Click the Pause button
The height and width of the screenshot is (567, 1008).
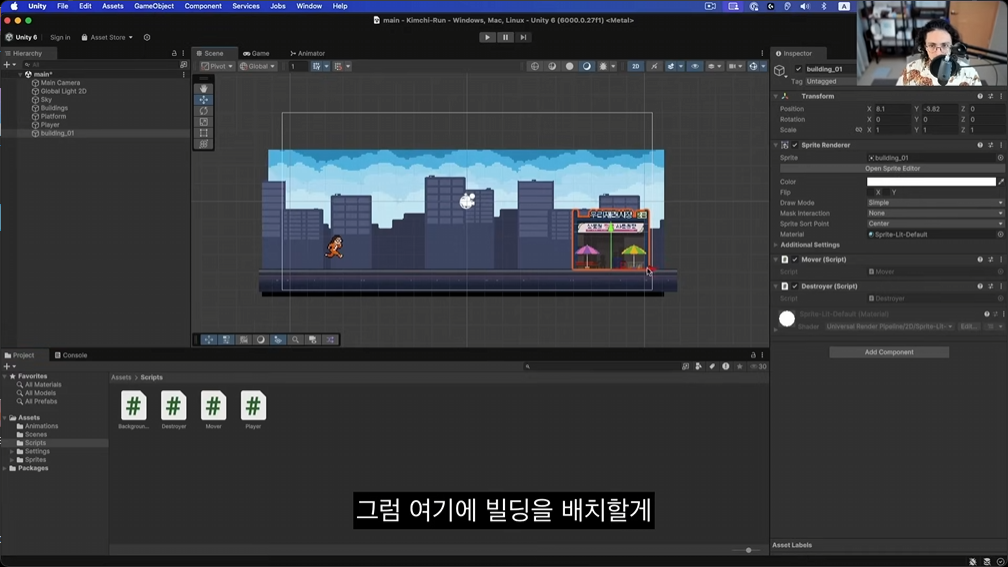505,37
